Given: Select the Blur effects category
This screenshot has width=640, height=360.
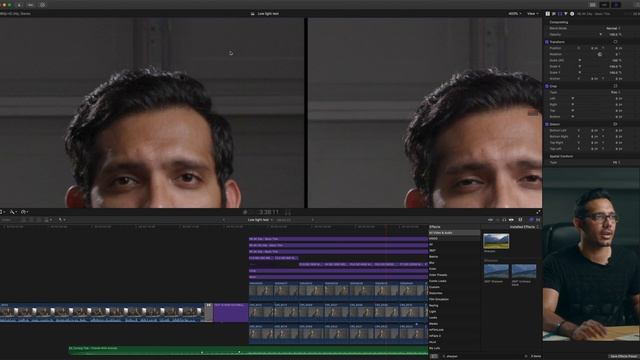Looking at the screenshot, I should tap(432, 263).
